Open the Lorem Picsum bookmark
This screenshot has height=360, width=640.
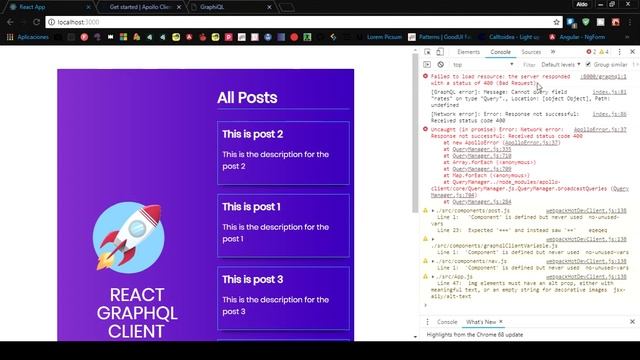[380, 37]
